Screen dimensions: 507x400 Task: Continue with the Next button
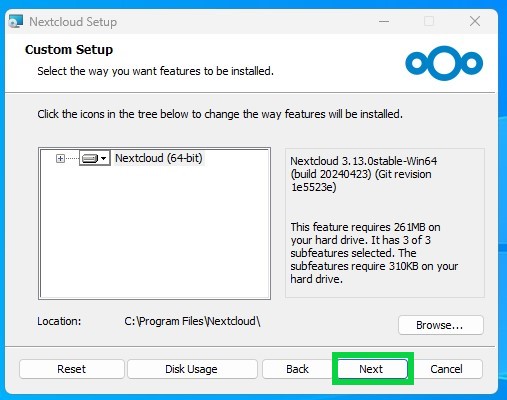[372, 369]
